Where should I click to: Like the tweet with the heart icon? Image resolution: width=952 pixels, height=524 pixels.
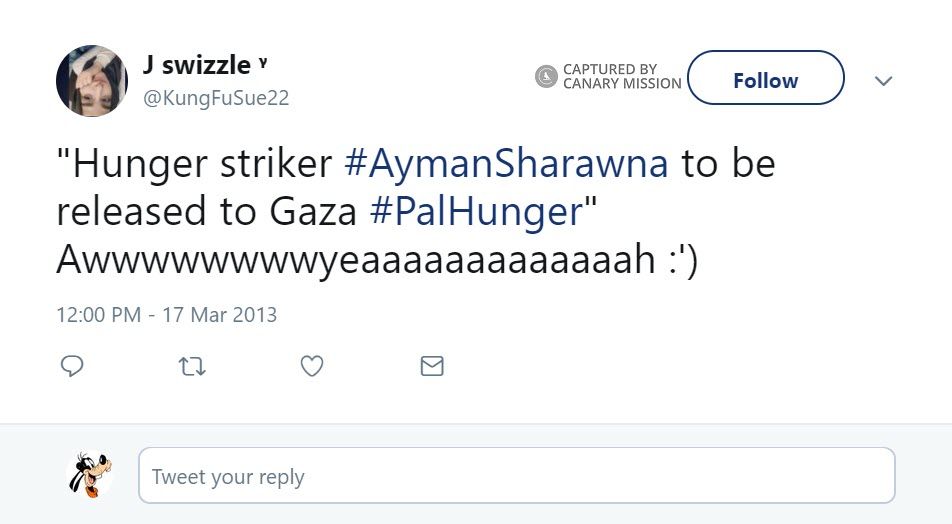click(312, 367)
